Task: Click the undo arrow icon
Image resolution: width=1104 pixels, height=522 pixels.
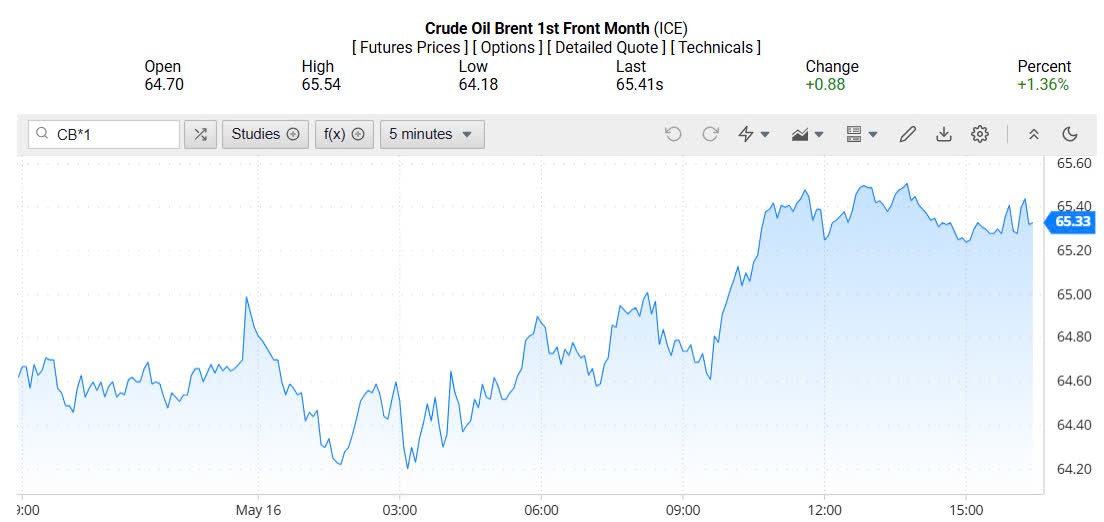Action: pyautogui.click(x=673, y=134)
